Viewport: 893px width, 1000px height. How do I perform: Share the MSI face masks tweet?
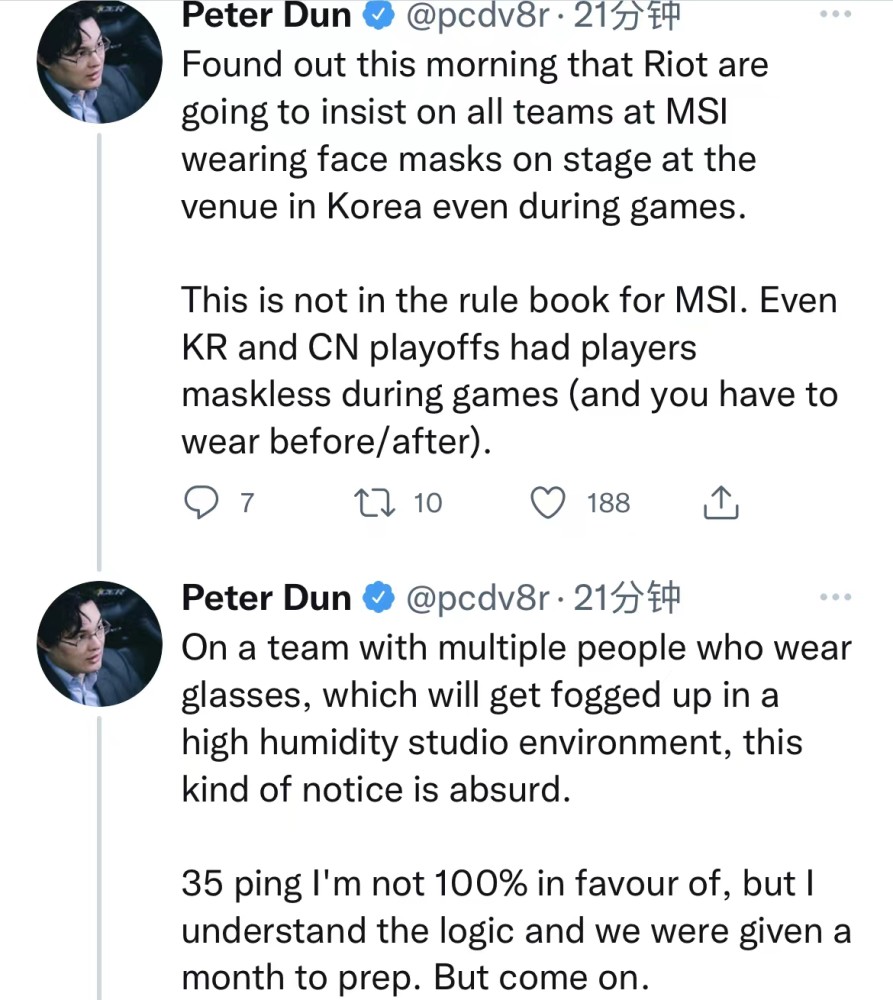pos(720,503)
